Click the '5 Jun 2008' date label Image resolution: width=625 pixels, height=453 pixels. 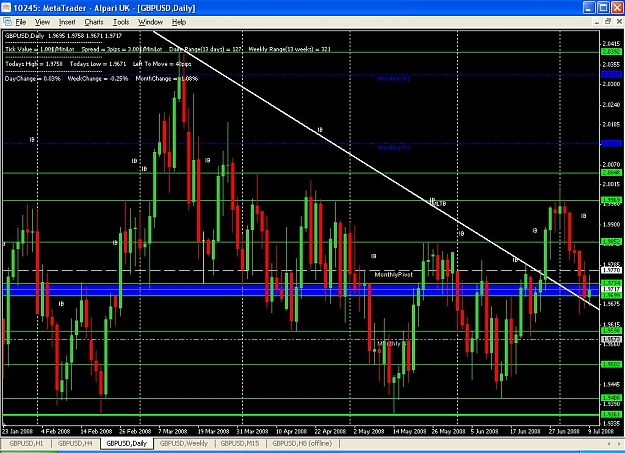pyautogui.click(x=485, y=431)
